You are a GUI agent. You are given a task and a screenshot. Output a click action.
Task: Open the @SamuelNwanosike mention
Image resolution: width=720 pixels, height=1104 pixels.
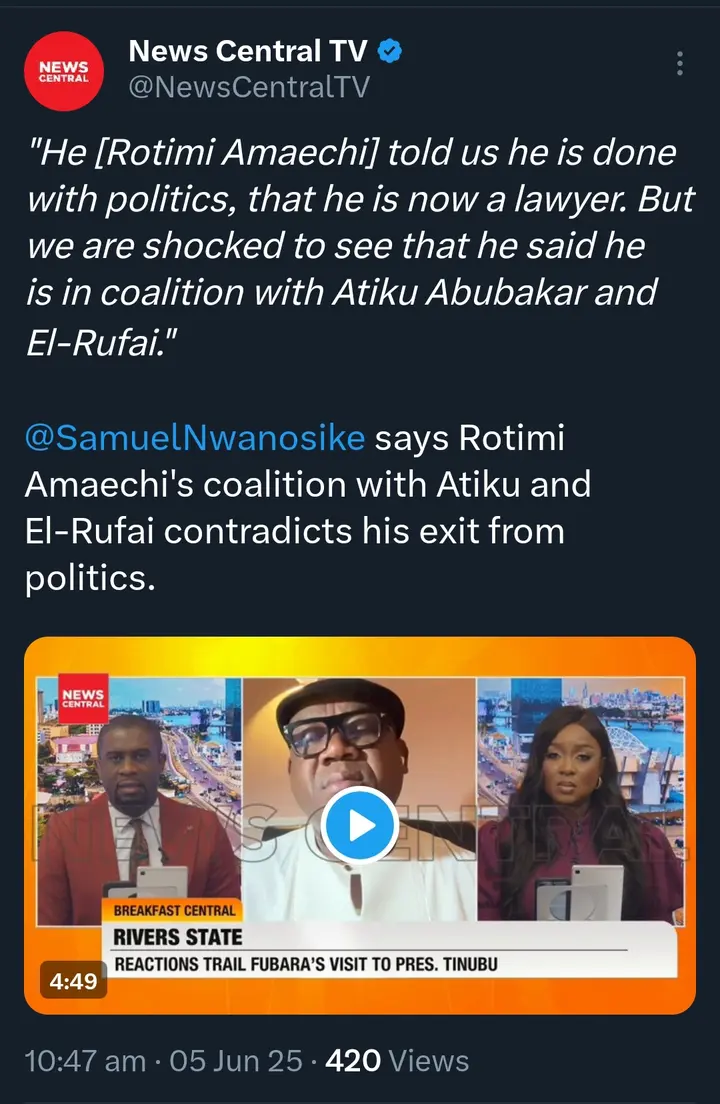click(x=196, y=438)
